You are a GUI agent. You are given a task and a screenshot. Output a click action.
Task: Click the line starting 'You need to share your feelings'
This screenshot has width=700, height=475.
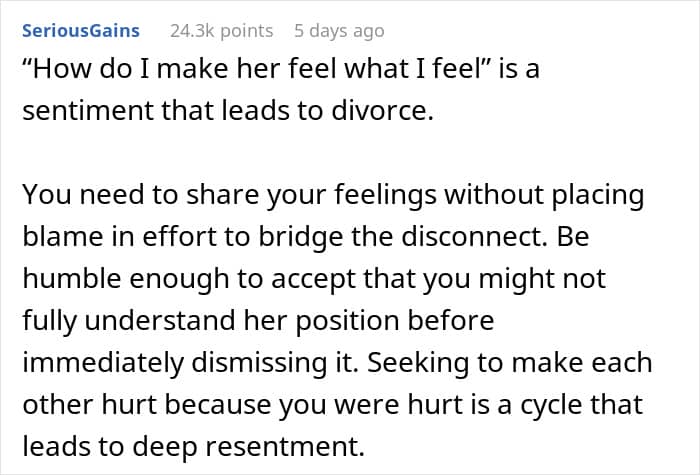coord(333,195)
